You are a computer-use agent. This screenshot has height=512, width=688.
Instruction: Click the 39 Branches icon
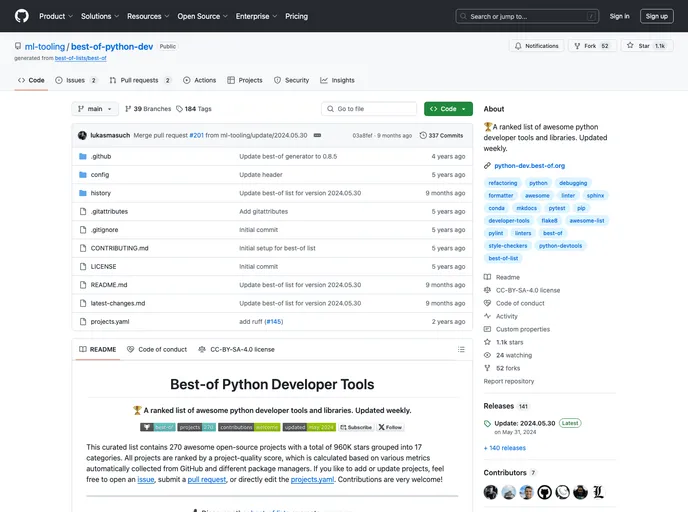(x=128, y=109)
